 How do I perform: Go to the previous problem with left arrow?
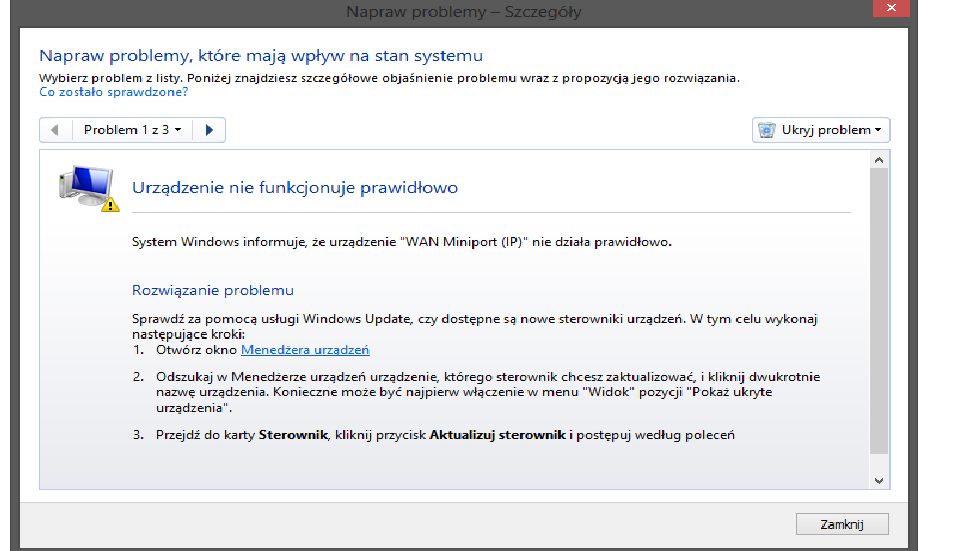(55, 130)
